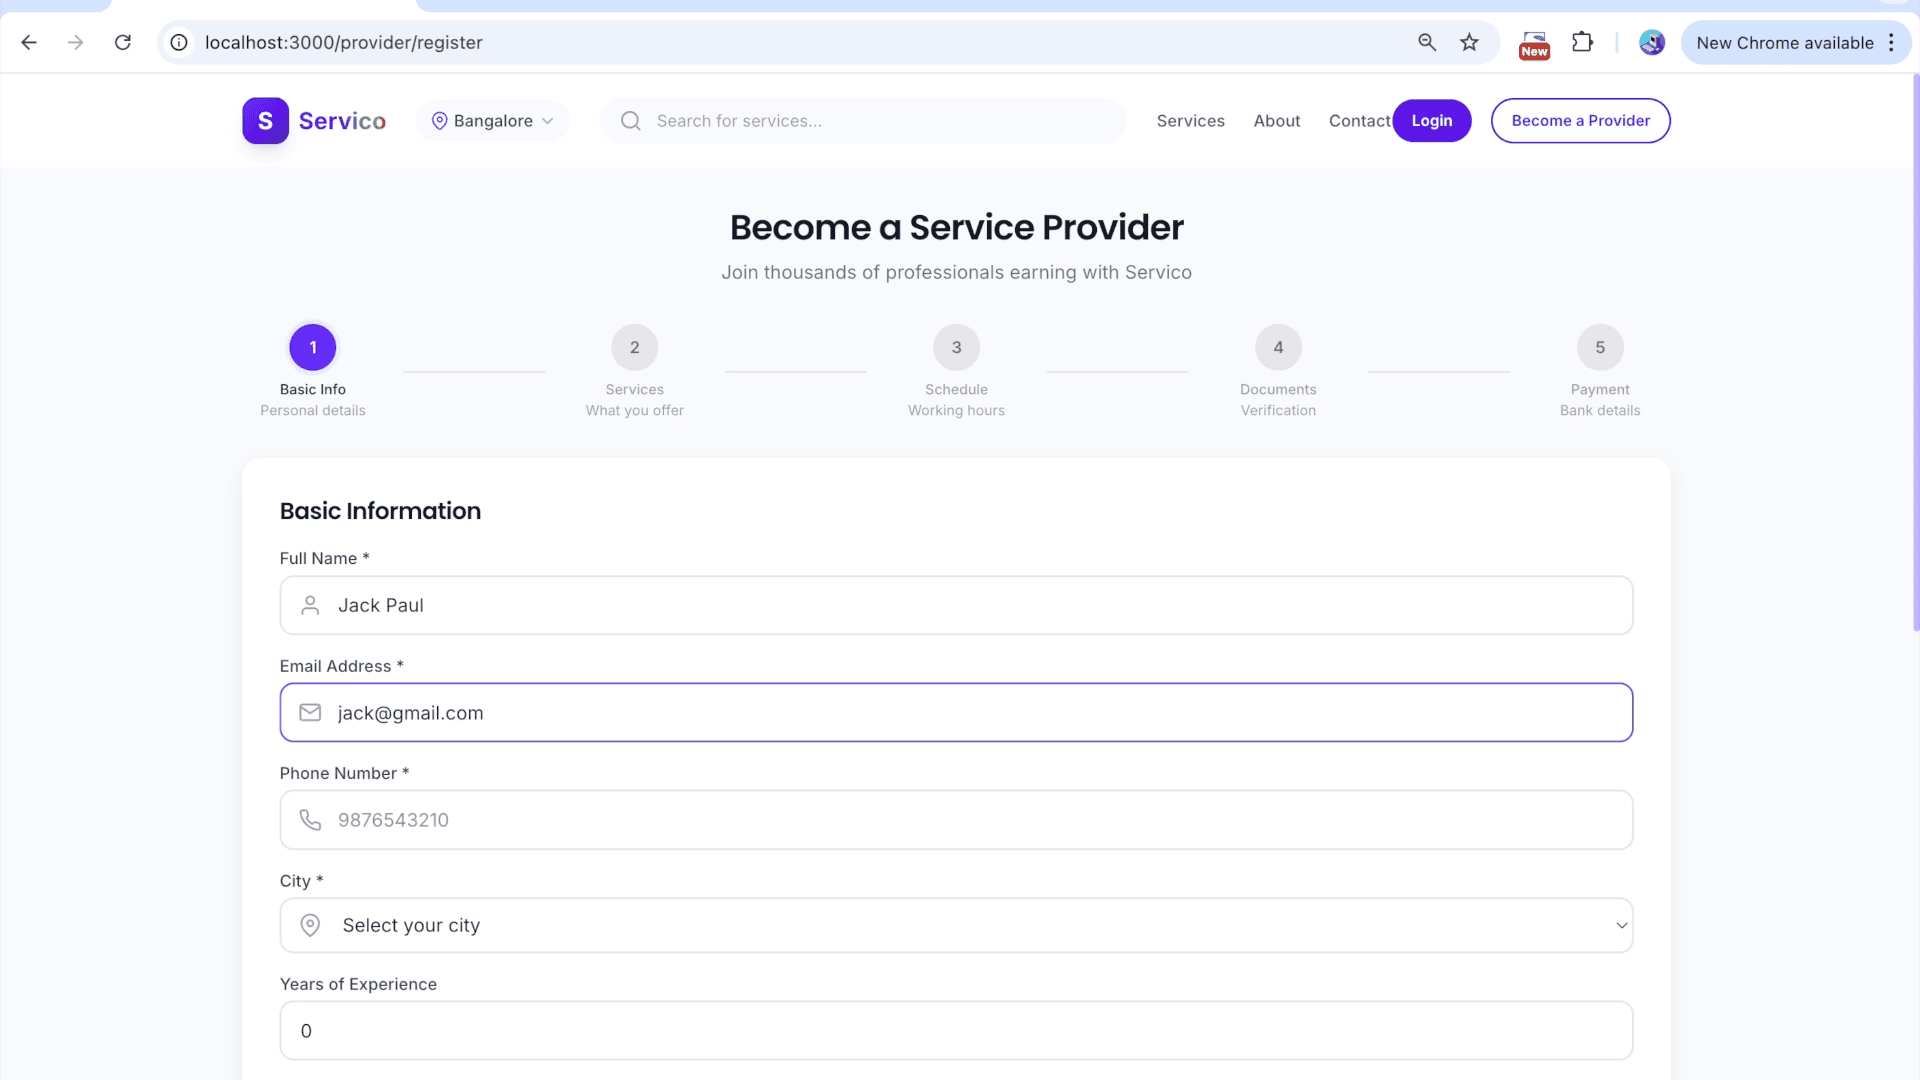View site information icon before the URL
1920x1080 pixels.
(x=179, y=42)
